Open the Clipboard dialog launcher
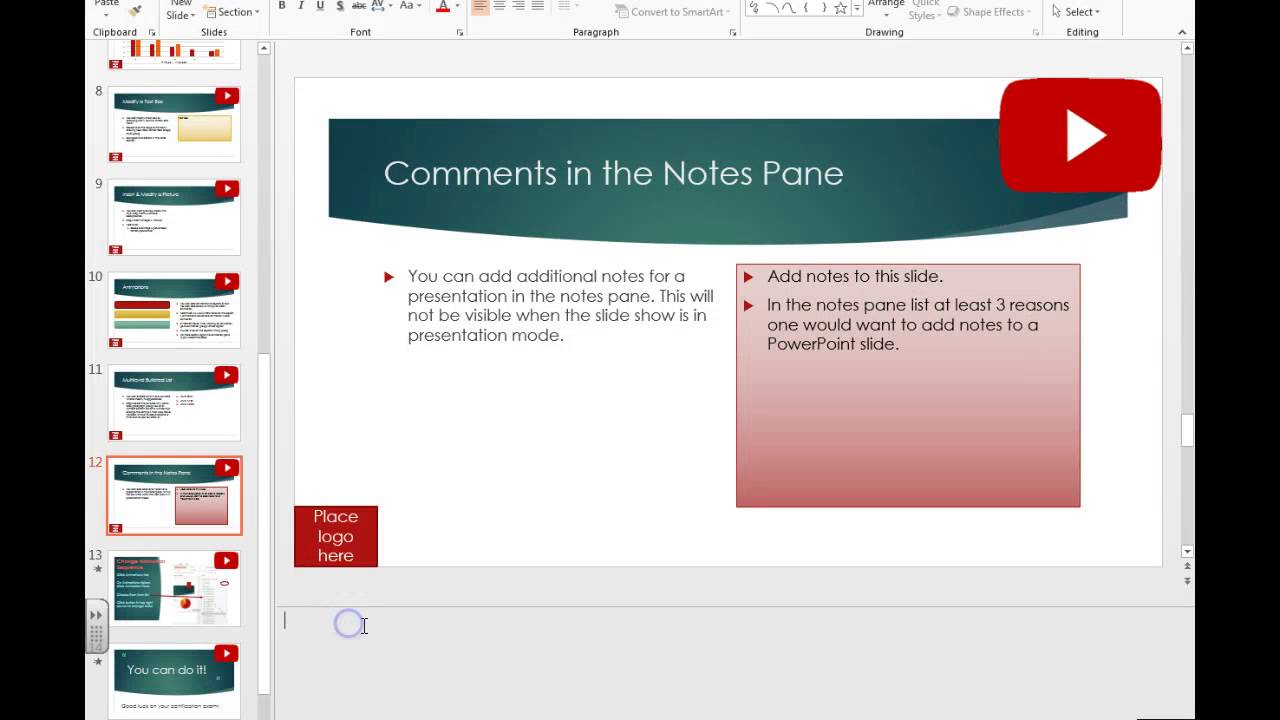Viewport: 1280px width, 720px height. (152, 33)
